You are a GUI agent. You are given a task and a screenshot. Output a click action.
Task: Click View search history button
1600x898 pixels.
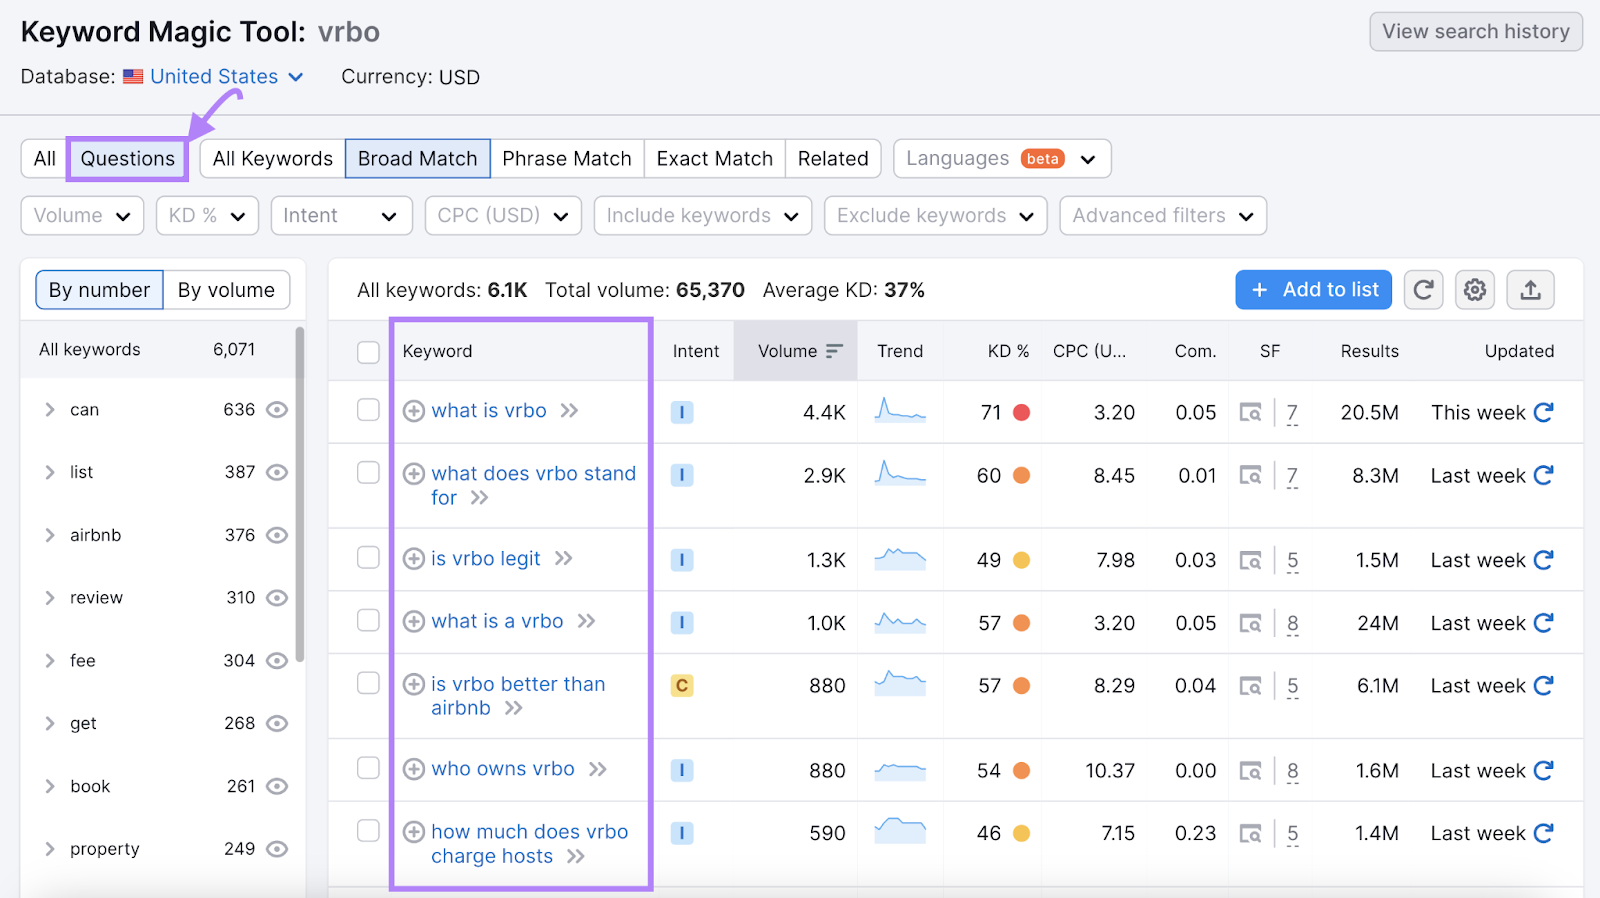[1476, 32]
